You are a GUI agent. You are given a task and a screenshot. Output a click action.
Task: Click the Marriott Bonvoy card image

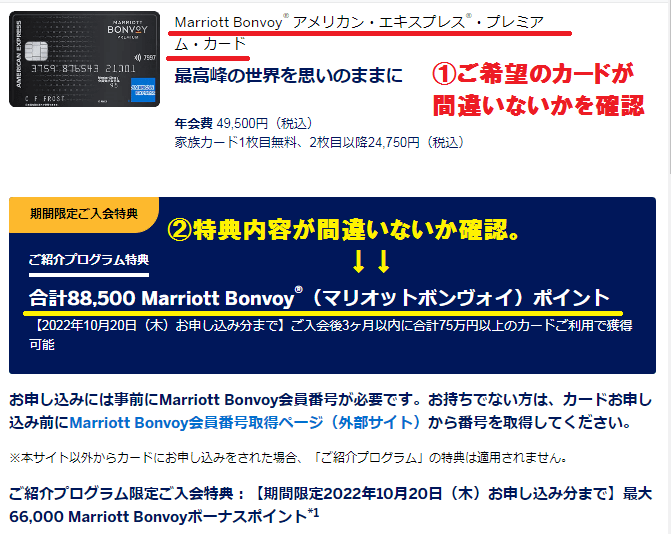point(84,59)
